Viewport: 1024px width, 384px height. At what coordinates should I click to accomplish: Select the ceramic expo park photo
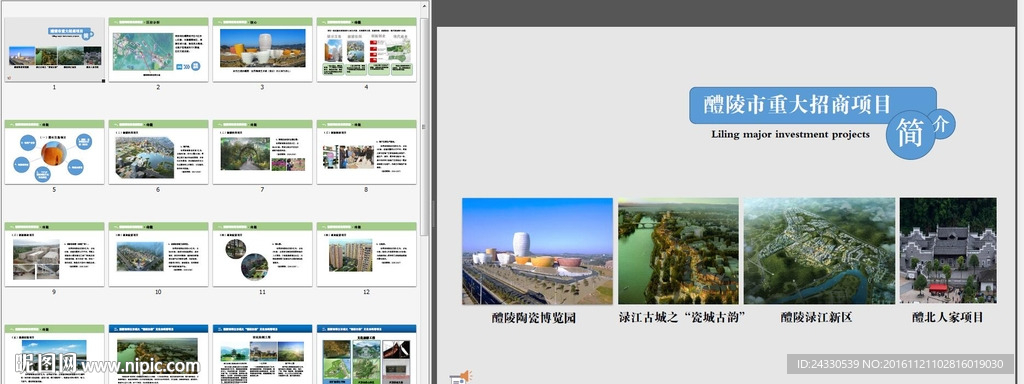[x=537, y=251]
